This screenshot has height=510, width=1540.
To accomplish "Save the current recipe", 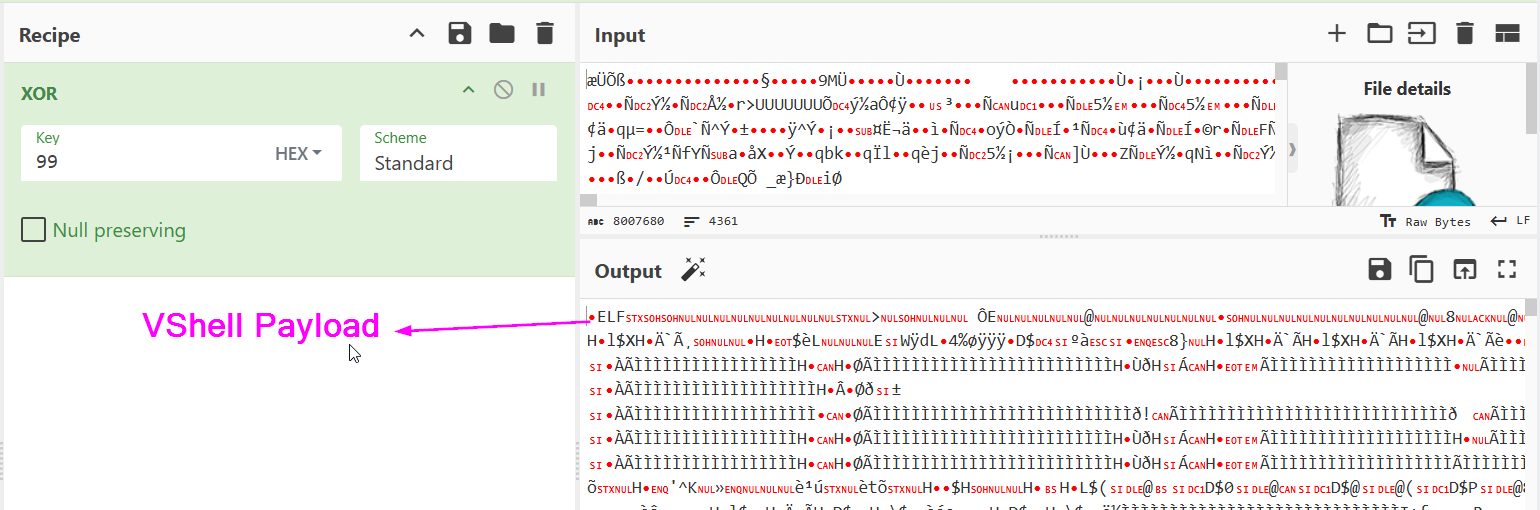I will tap(460, 34).
